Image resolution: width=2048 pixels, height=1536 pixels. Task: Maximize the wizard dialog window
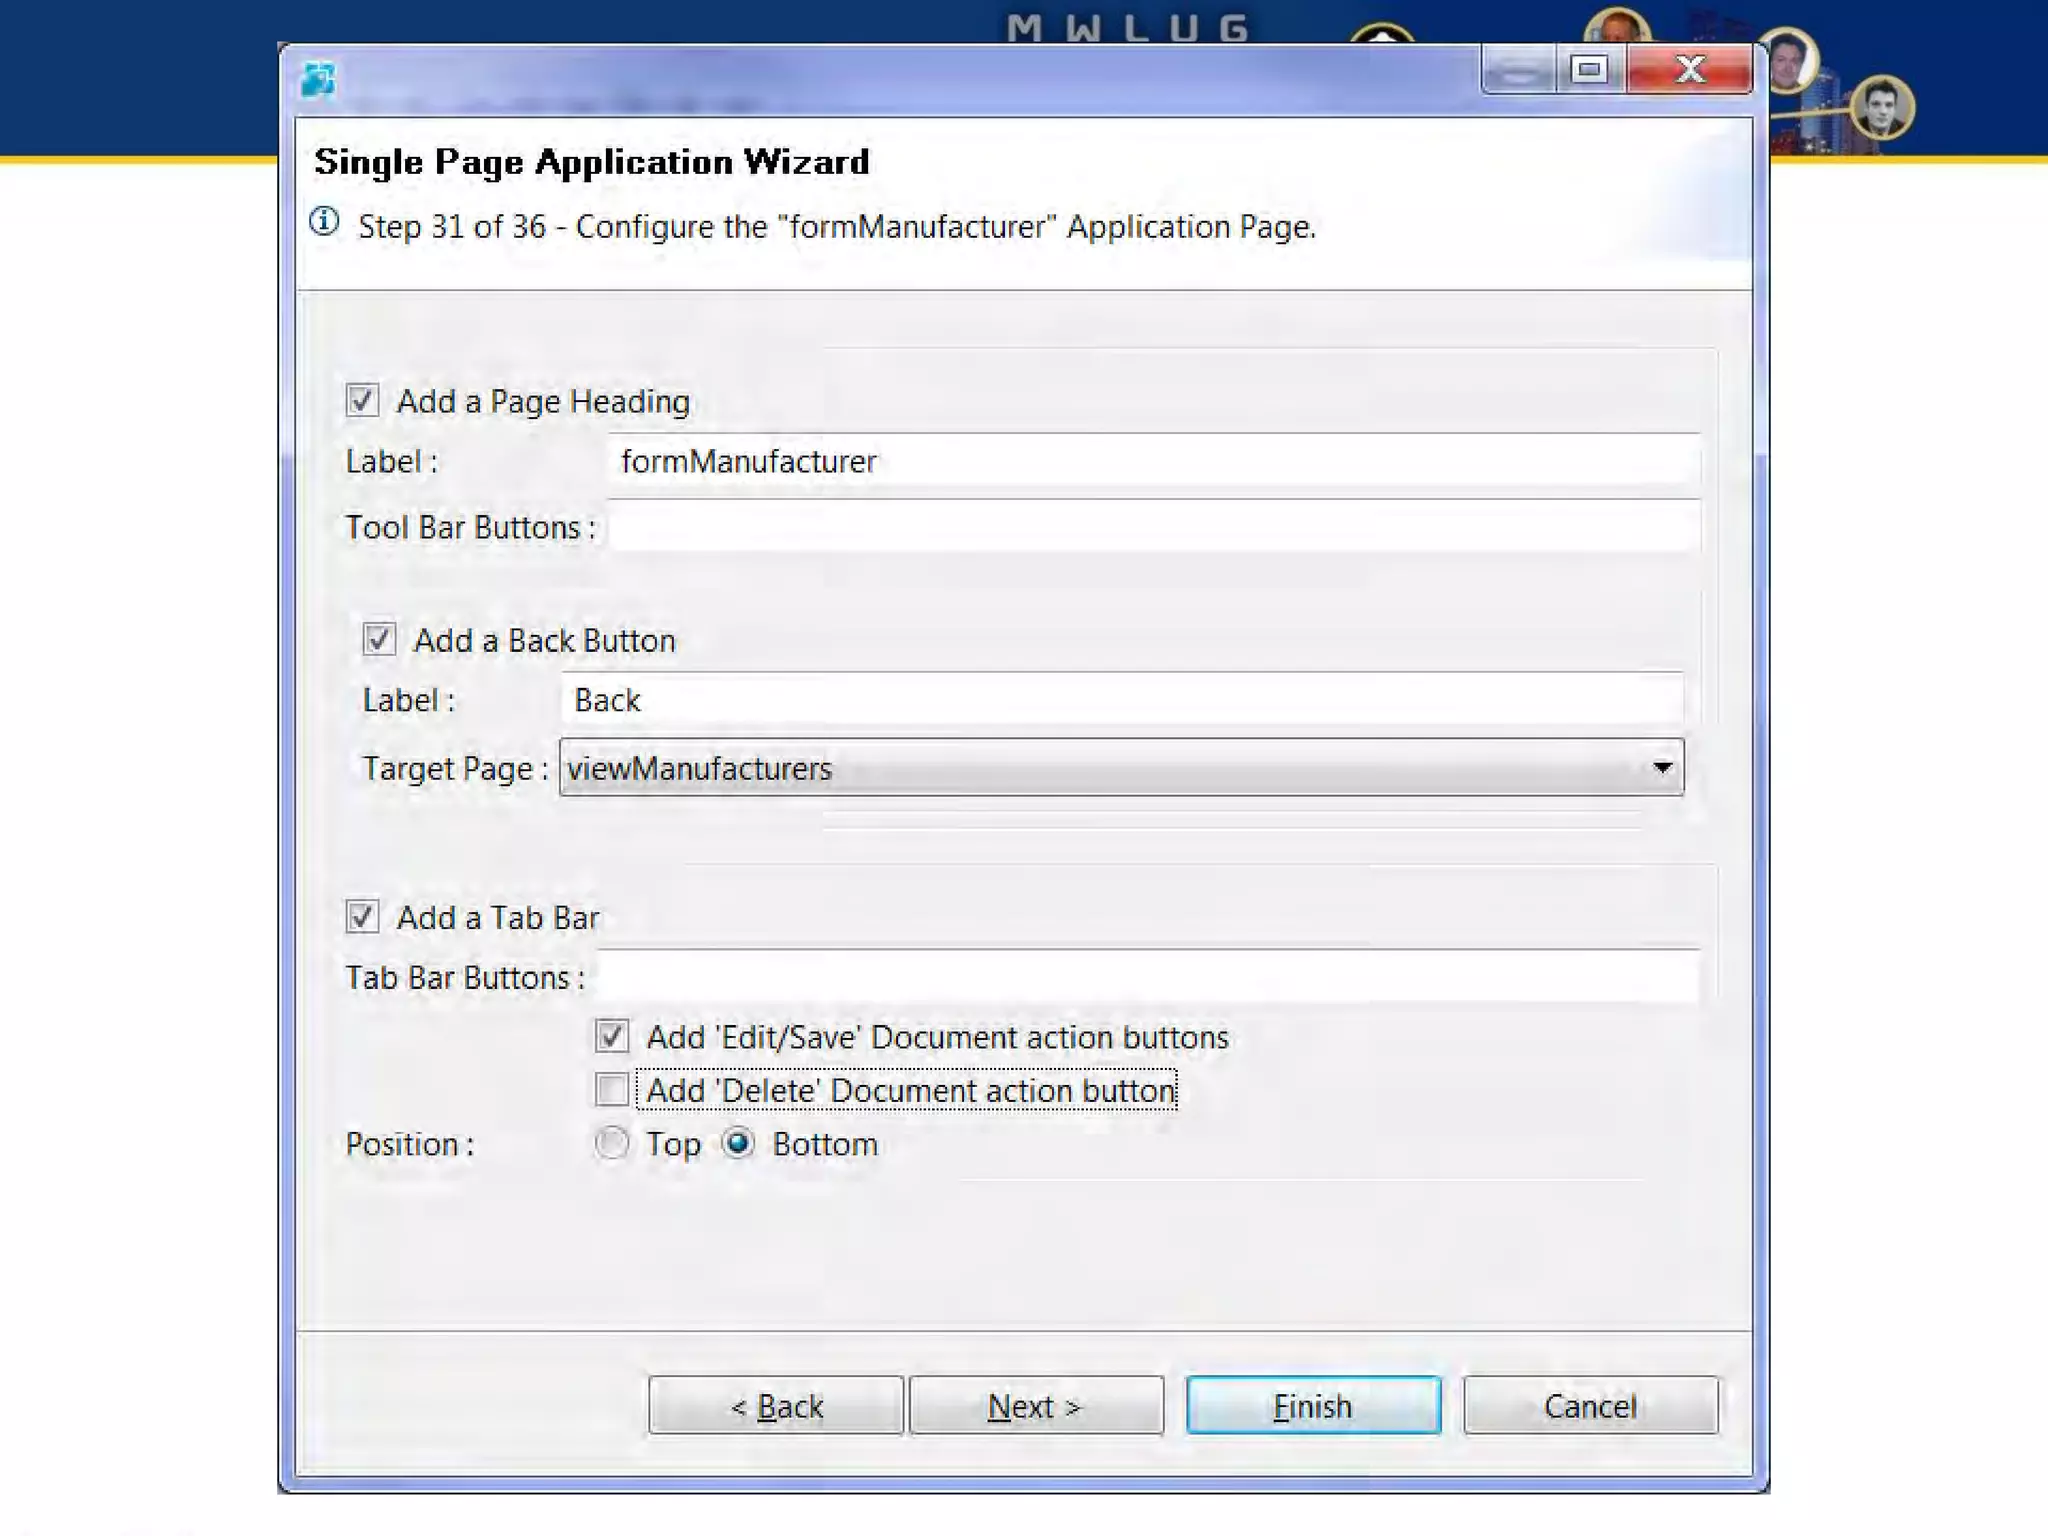(1589, 70)
